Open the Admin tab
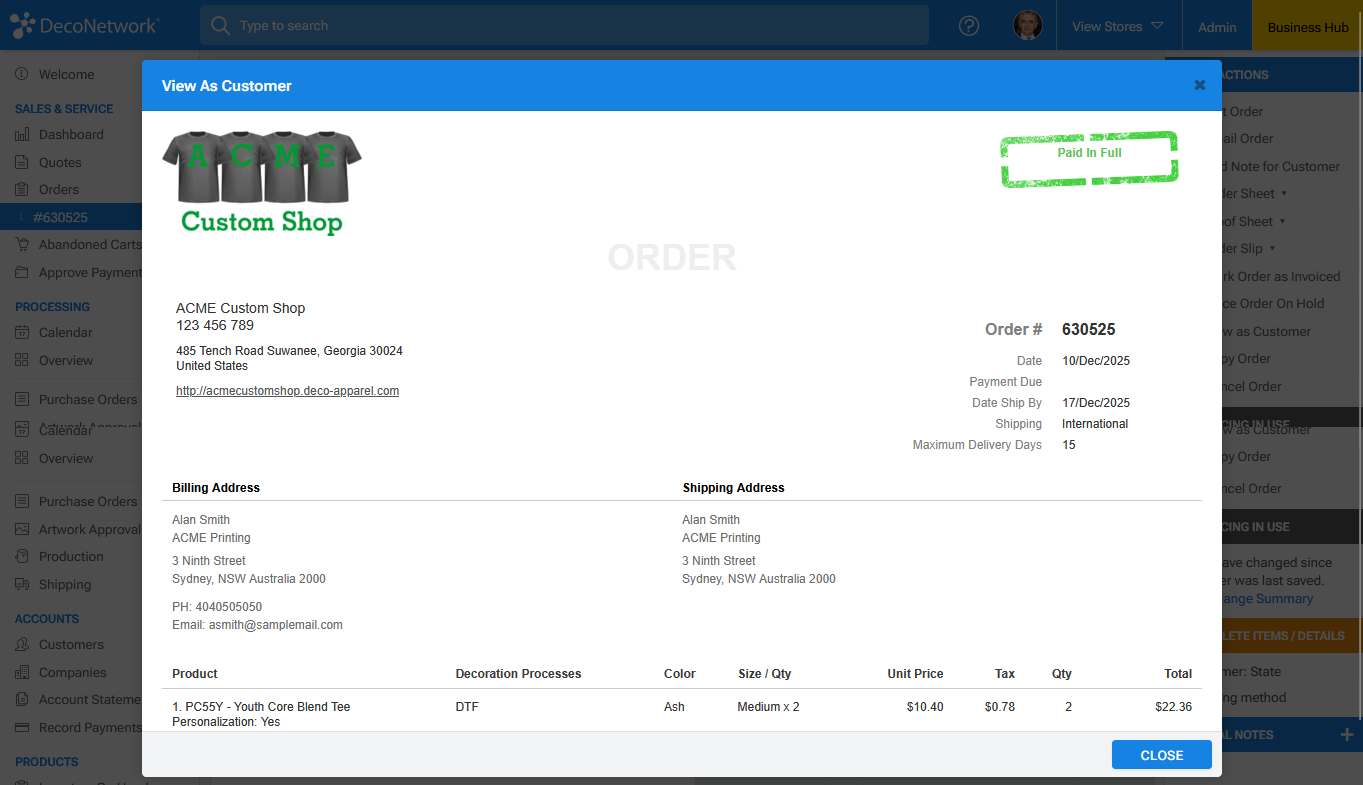The image size is (1363, 785). coord(1216,27)
